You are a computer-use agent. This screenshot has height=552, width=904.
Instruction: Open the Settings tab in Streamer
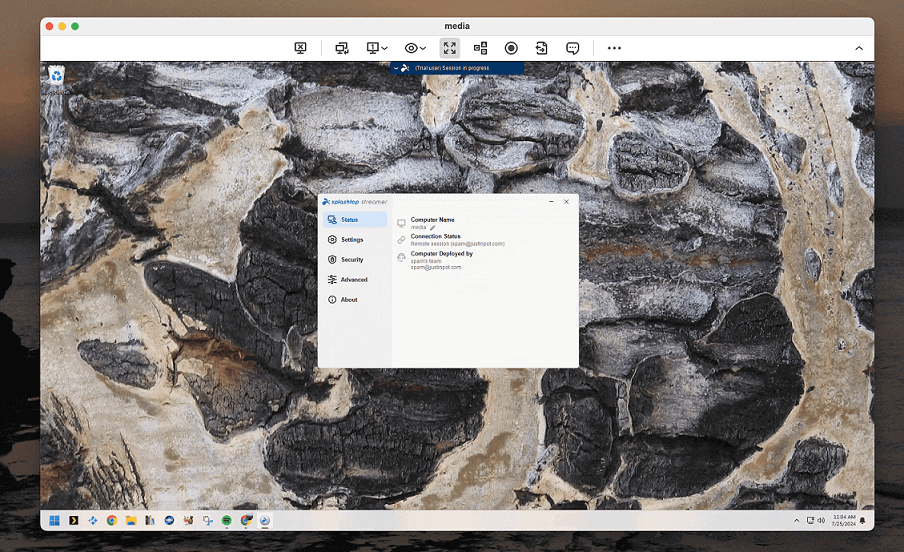click(x=351, y=240)
